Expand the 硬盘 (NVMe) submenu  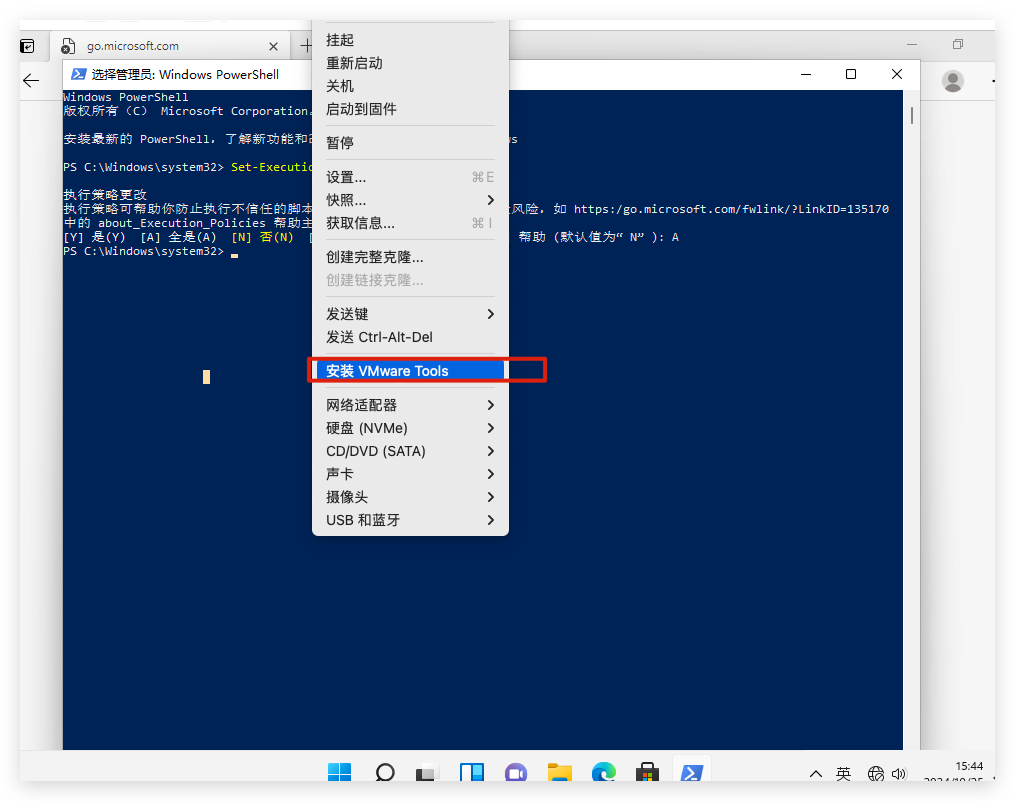pyautogui.click(x=410, y=428)
